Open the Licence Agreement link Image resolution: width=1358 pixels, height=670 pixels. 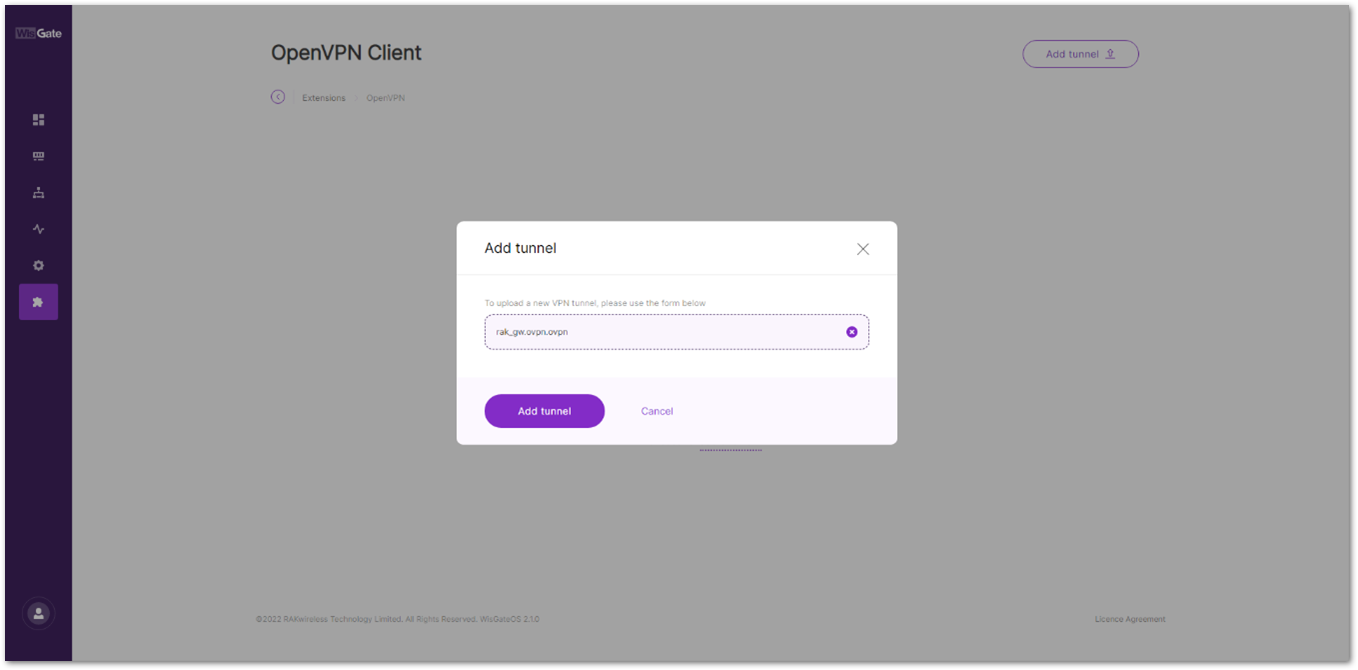(x=1129, y=619)
